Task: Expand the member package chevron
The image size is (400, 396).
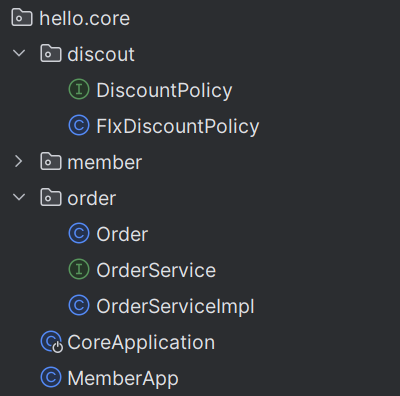Action: click(x=19, y=162)
